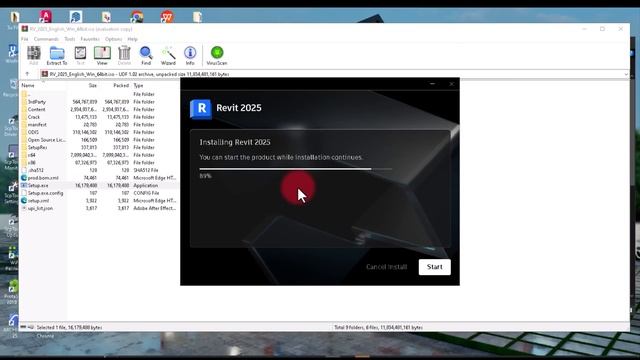The width and height of the screenshot is (640, 360).
Task: Select the Open Source Lic... folder row
Action: (100, 140)
